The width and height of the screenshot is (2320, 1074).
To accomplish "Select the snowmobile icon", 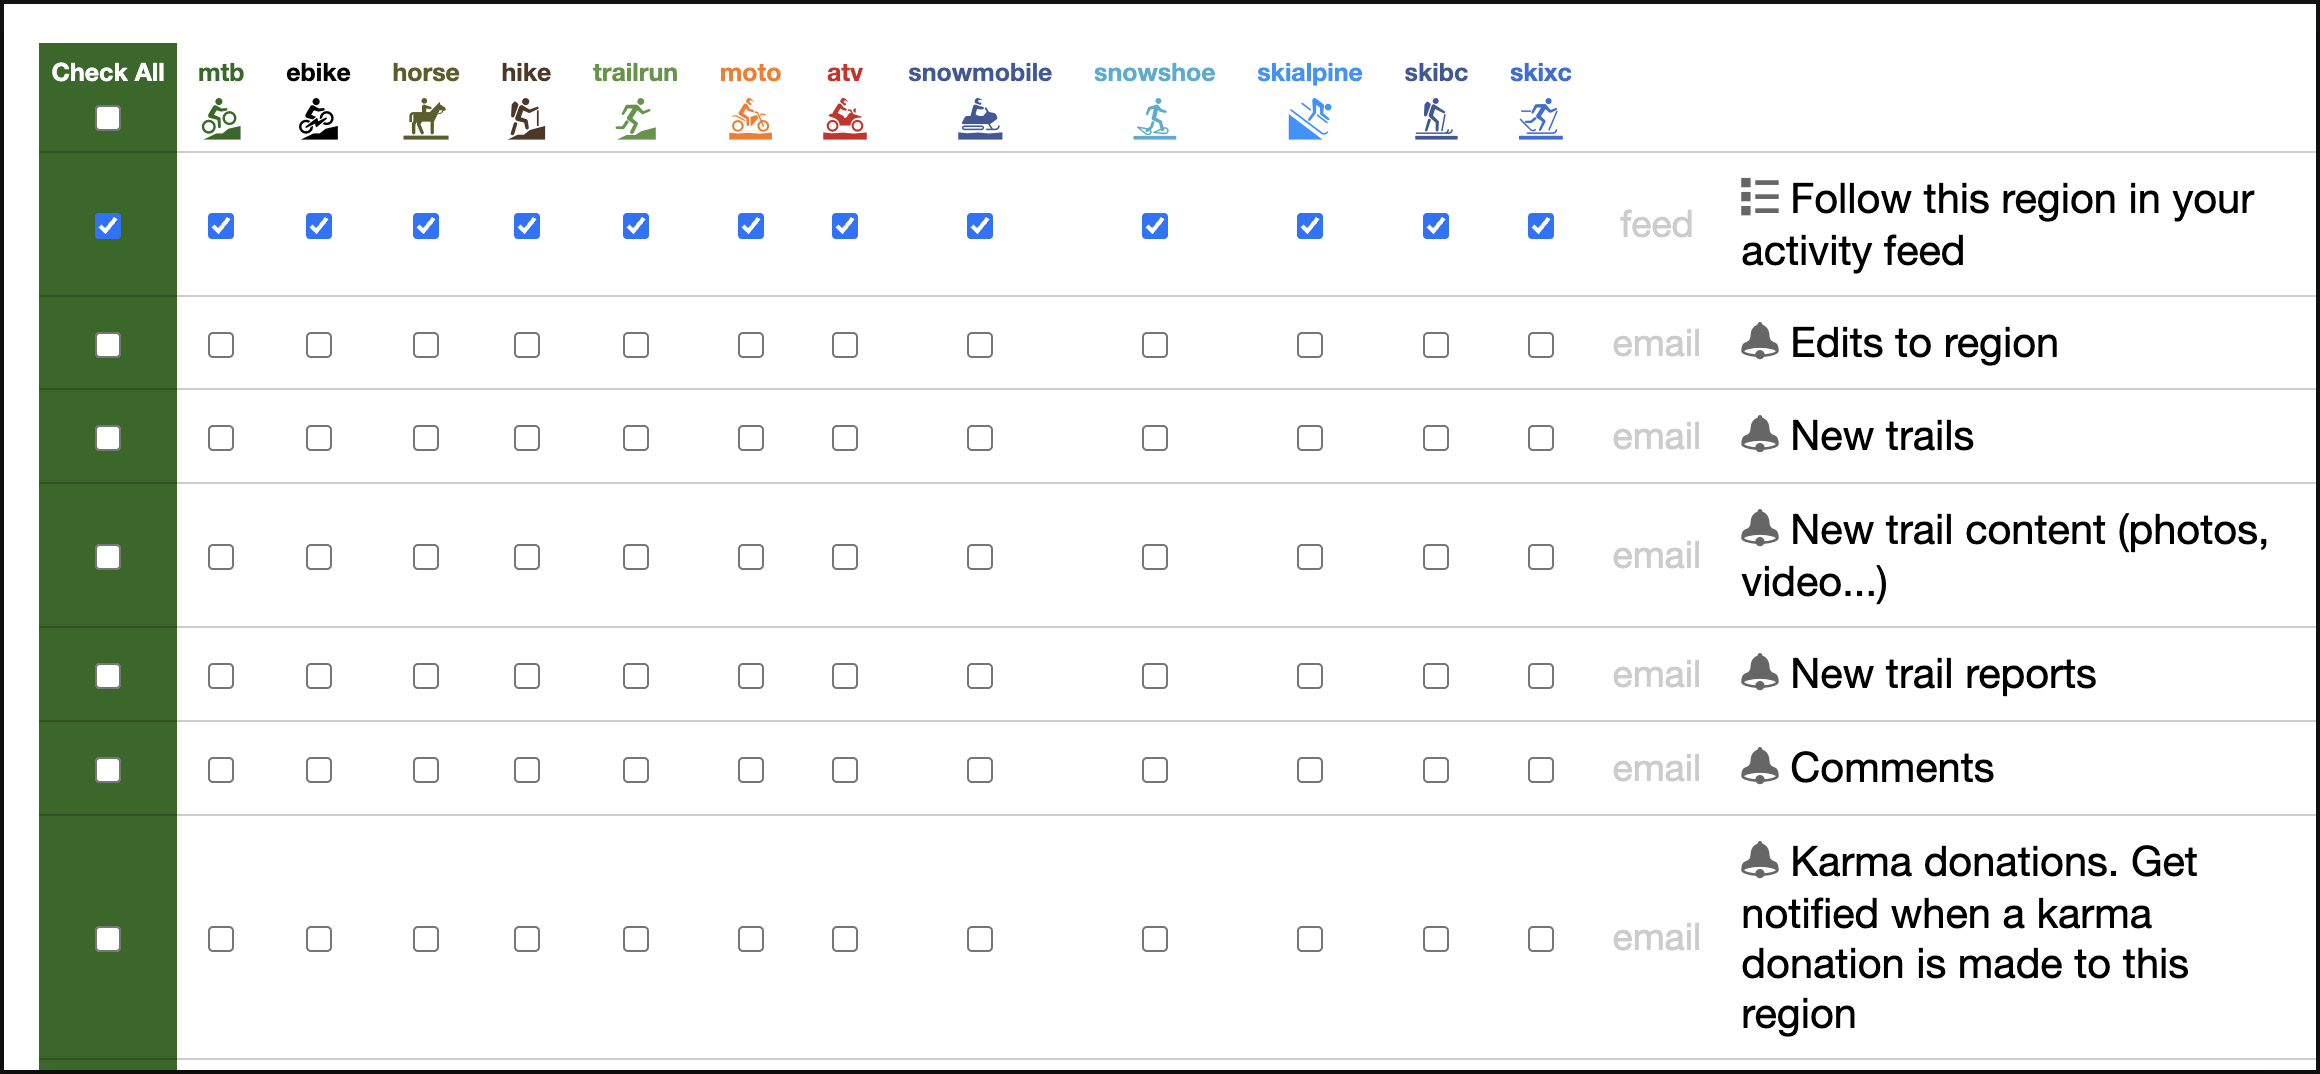I will pos(980,119).
